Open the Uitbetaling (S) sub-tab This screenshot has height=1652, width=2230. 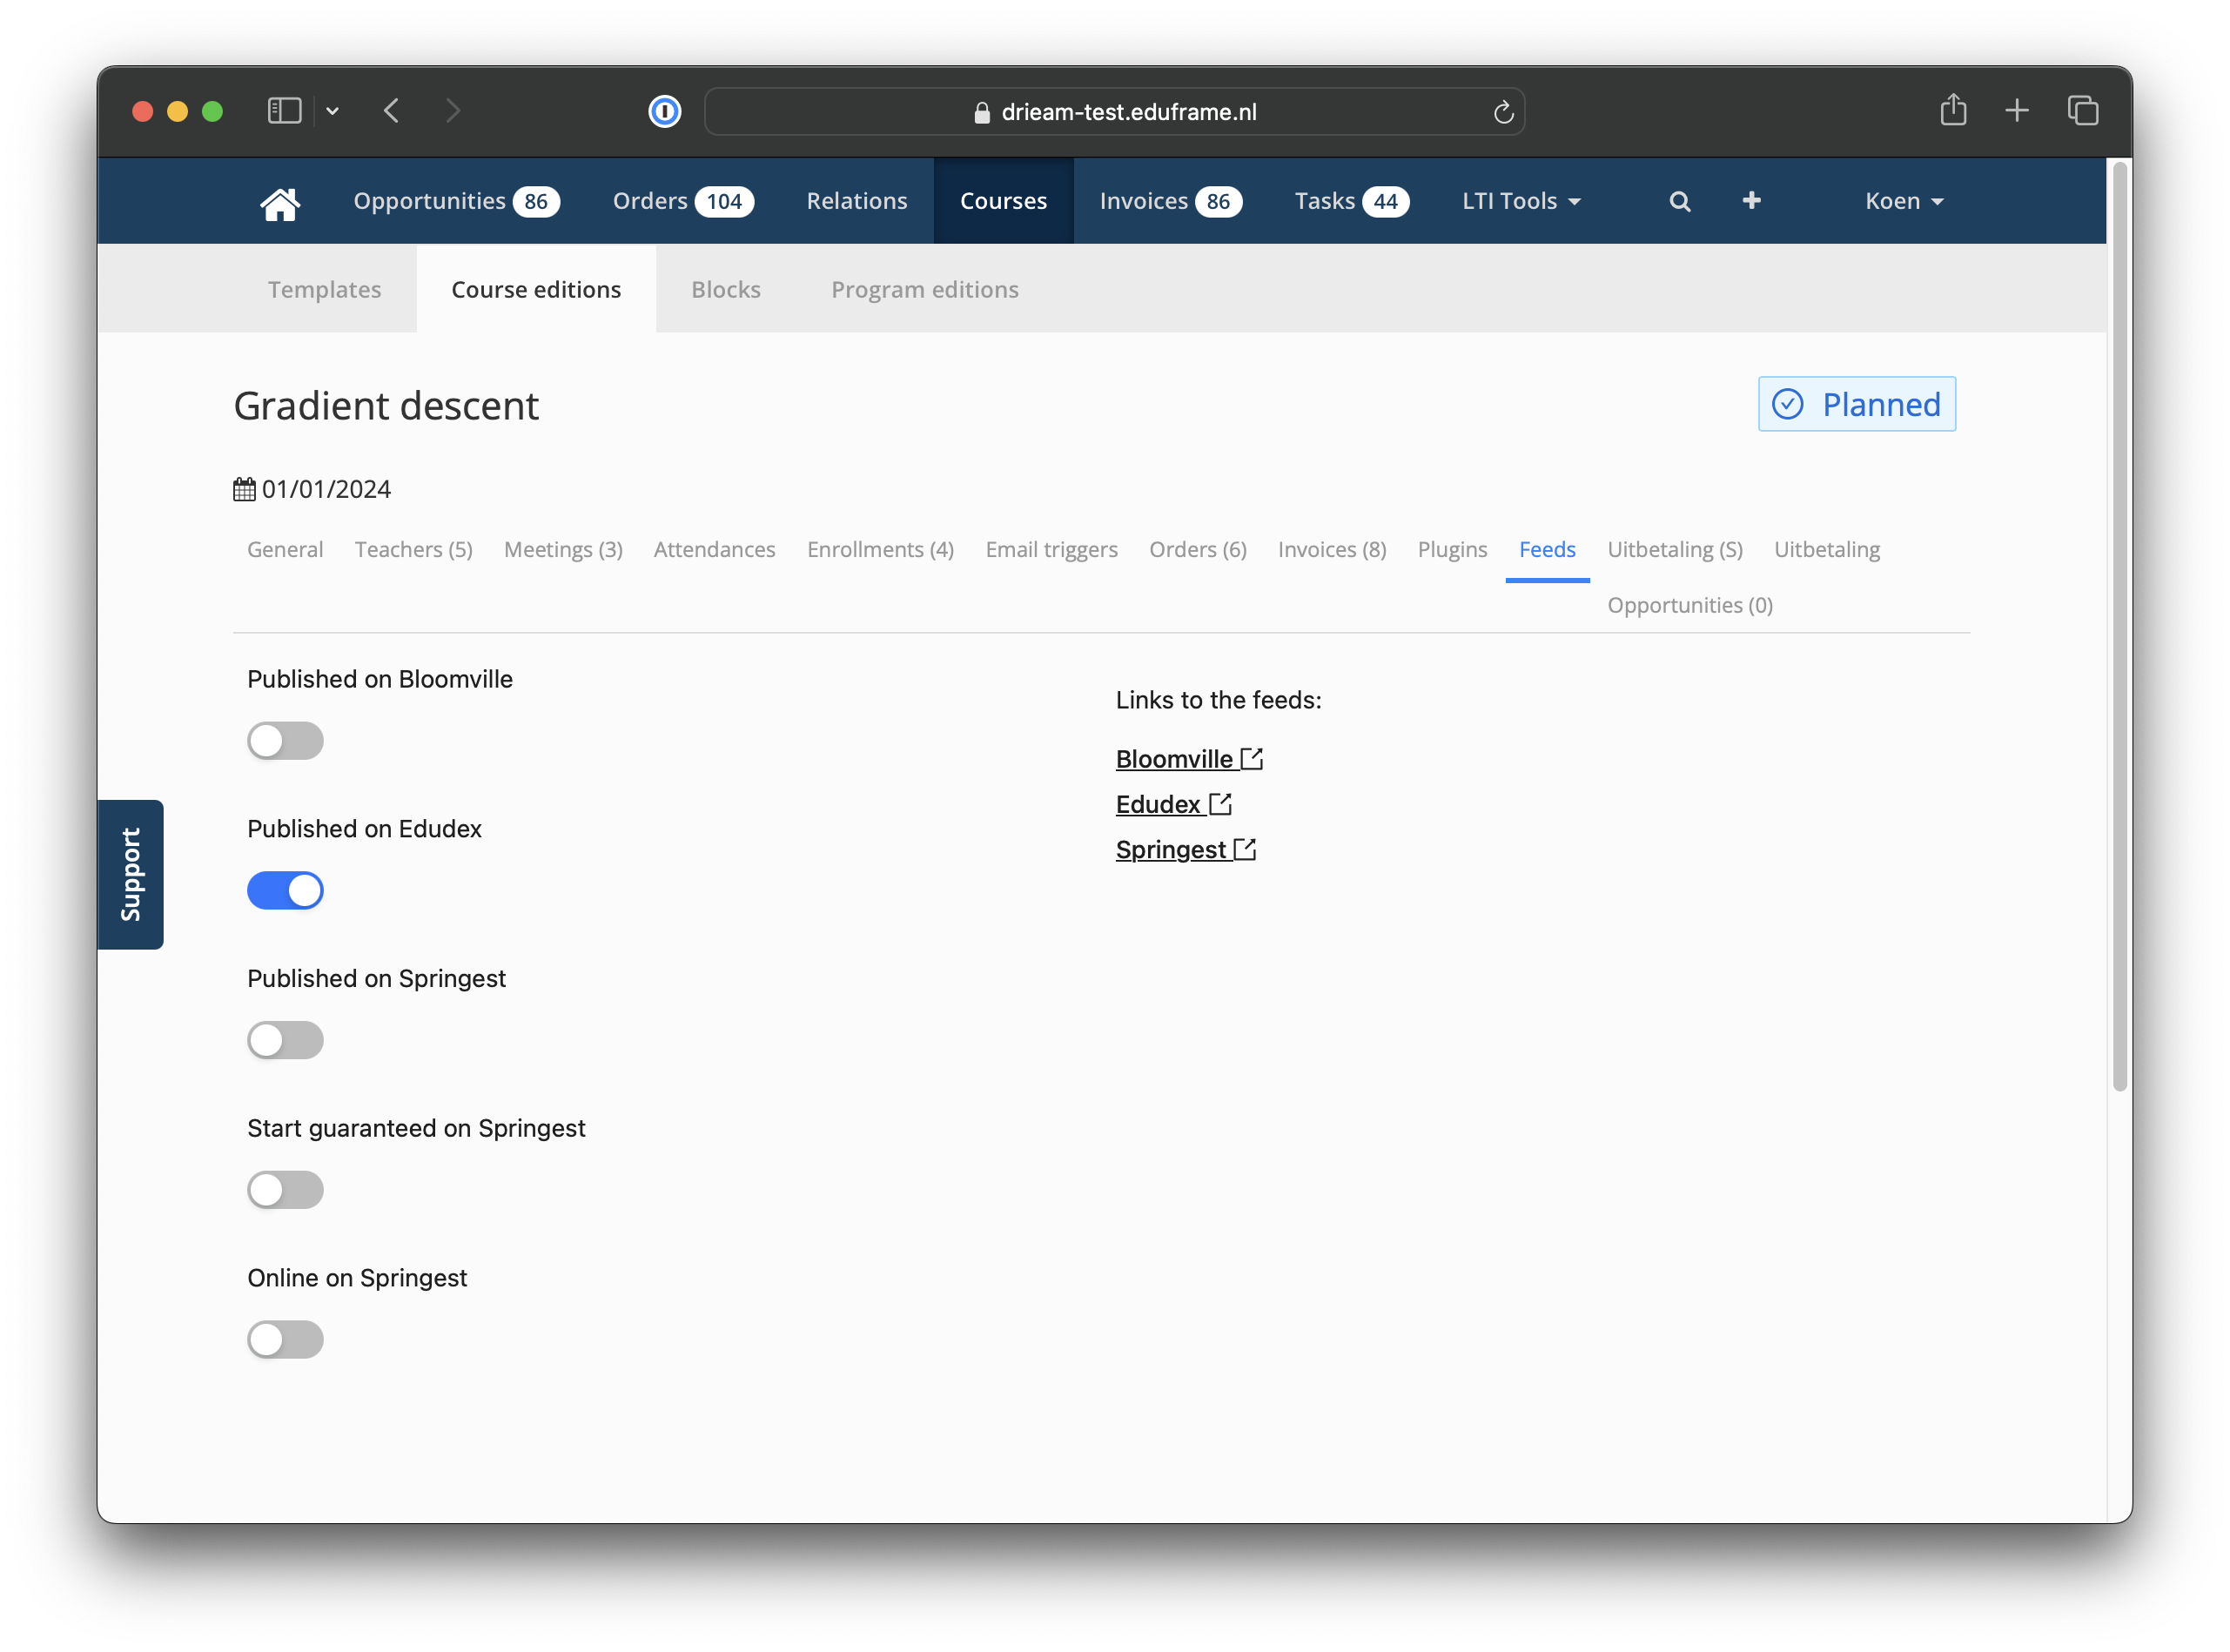coord(1675,549)
